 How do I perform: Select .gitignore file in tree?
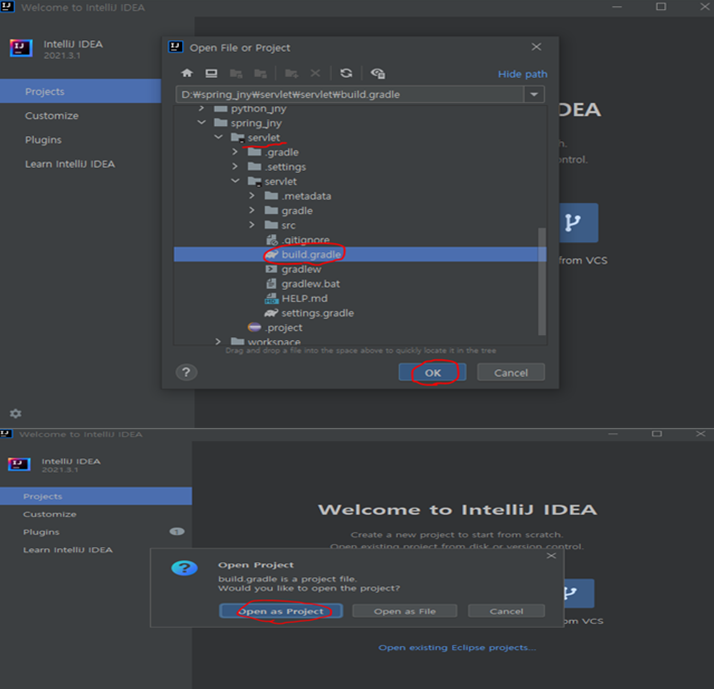click(x=306, y=240)
